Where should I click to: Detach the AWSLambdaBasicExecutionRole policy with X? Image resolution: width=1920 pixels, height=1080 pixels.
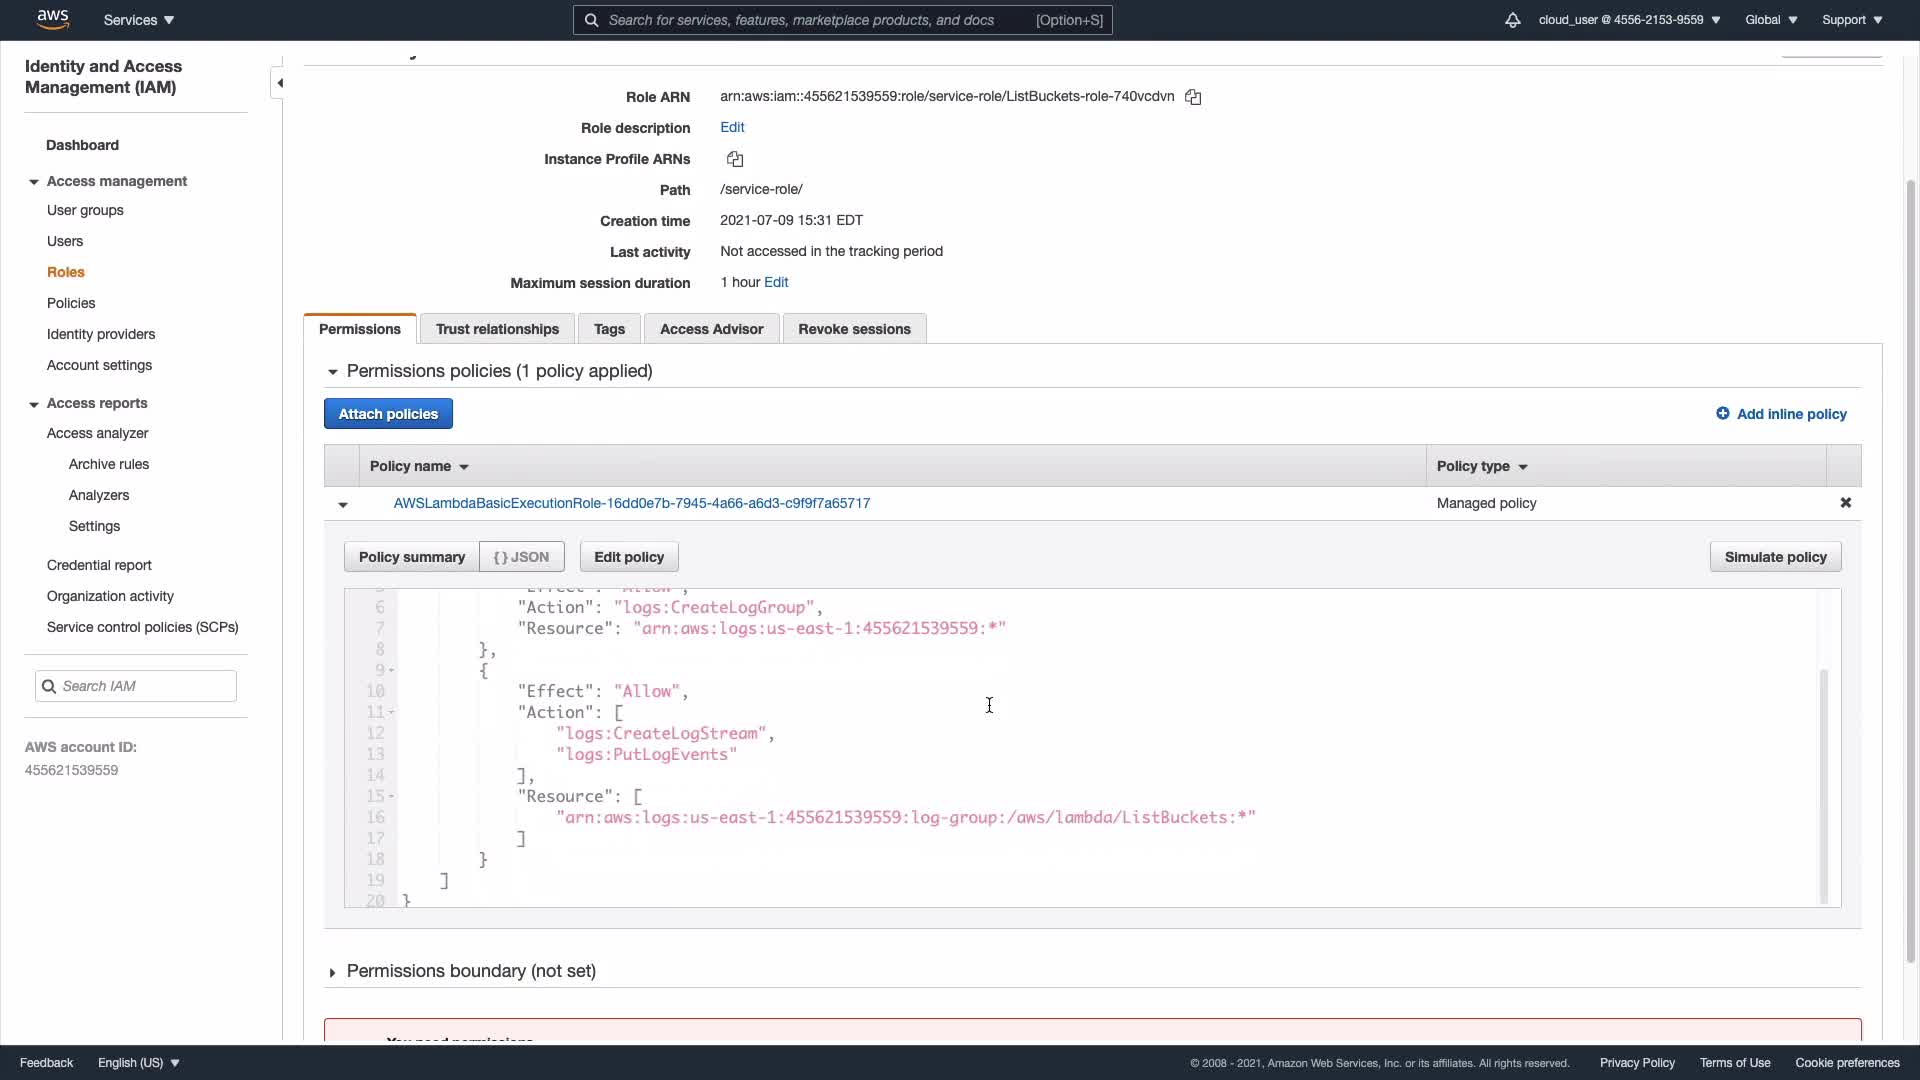coord(1845,503)
